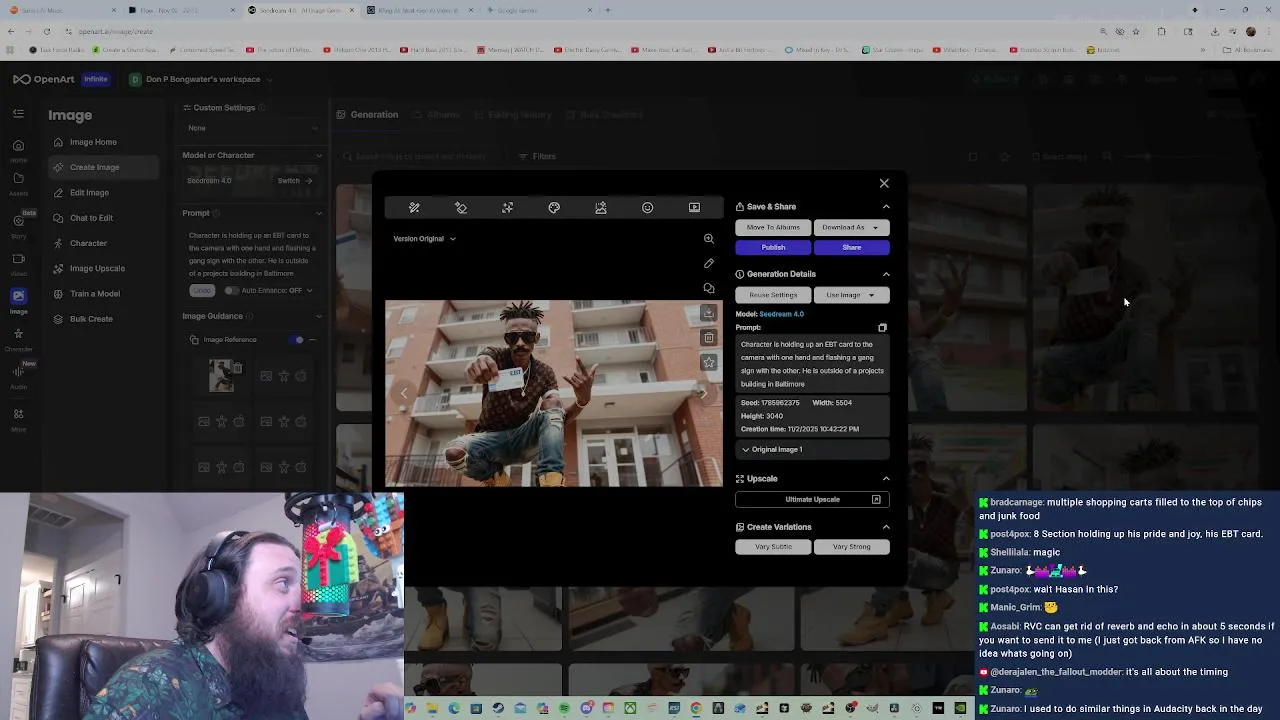Select the sparkle enhance tool

click(508, 207)
